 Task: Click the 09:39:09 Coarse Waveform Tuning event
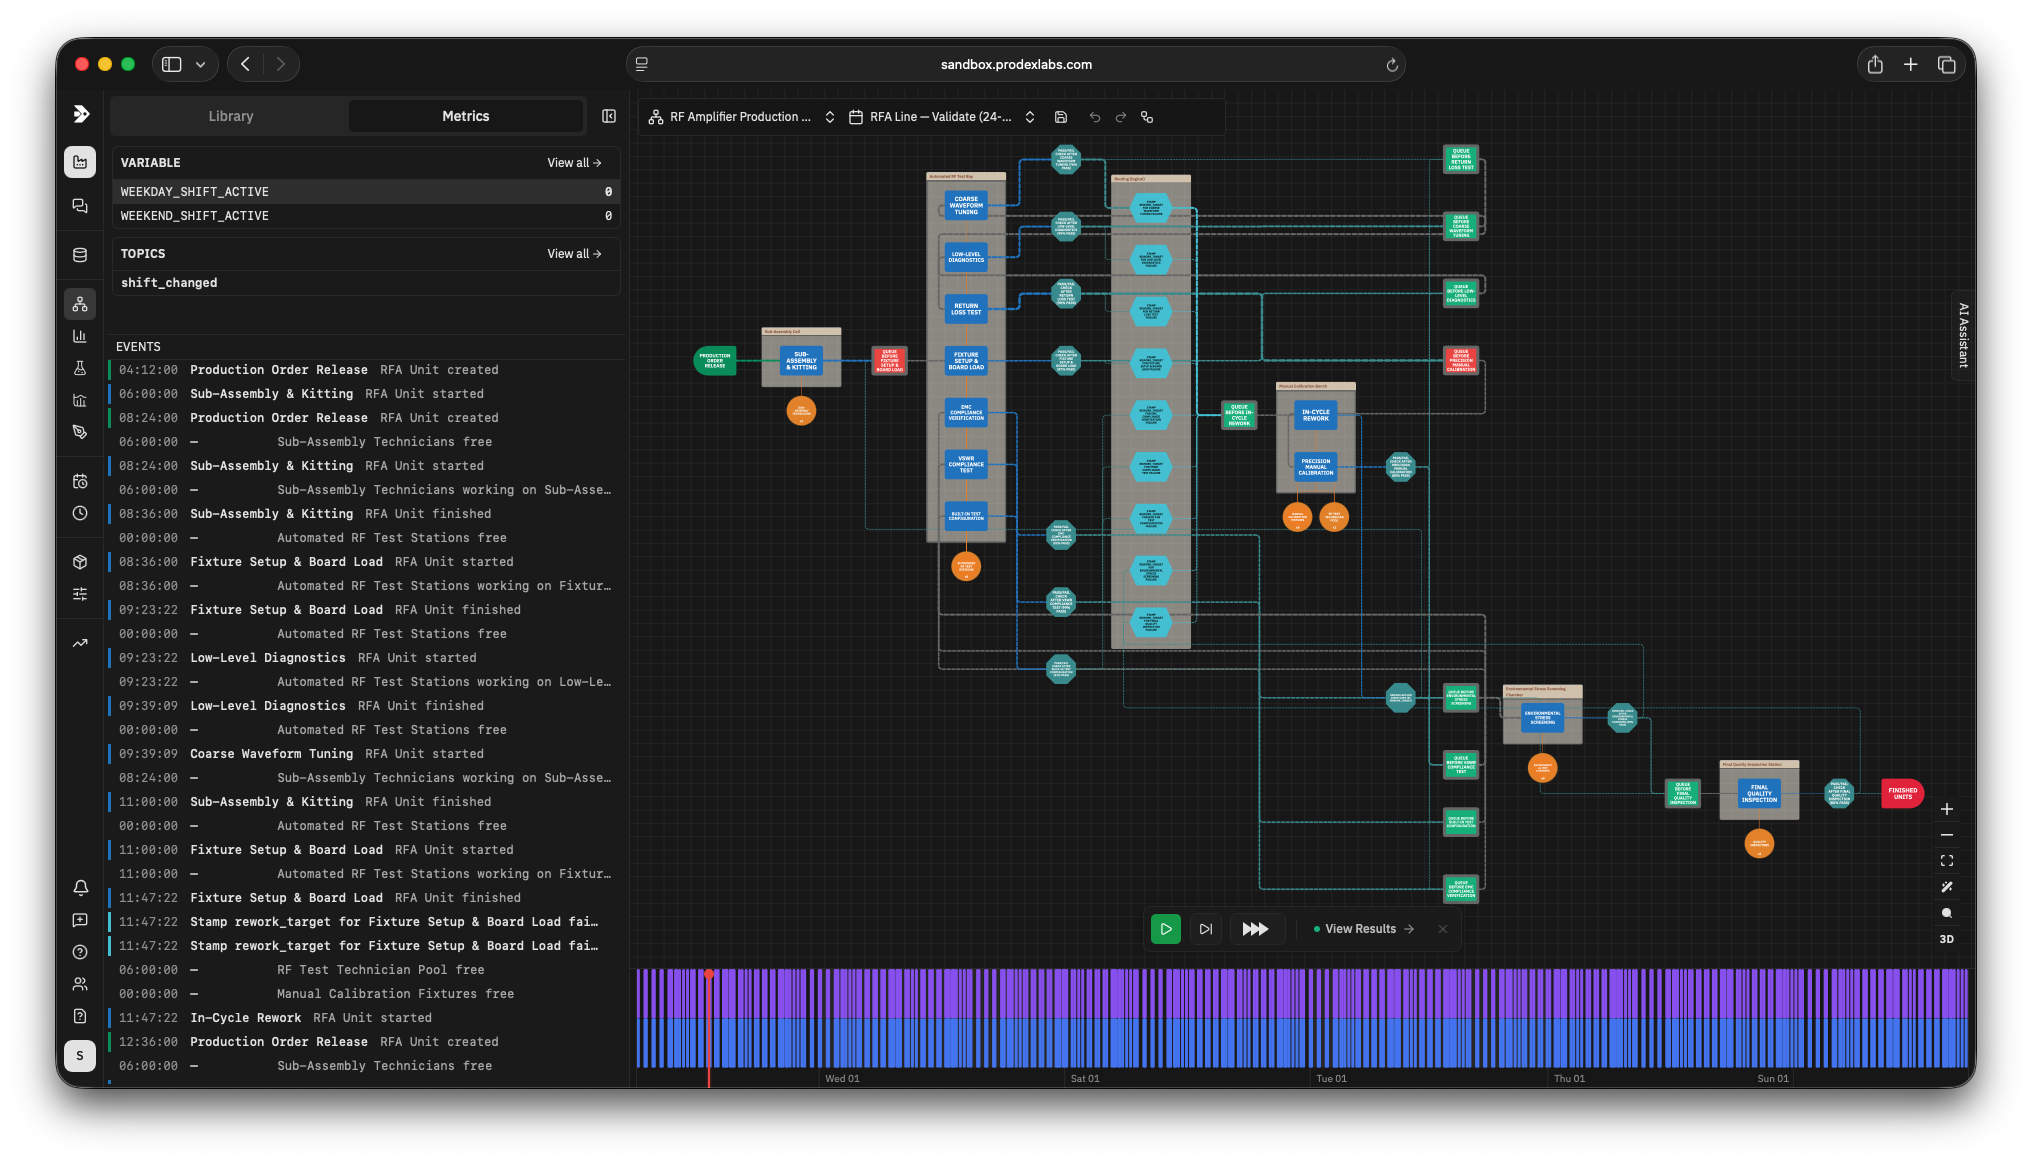click(x=366, y=754)
